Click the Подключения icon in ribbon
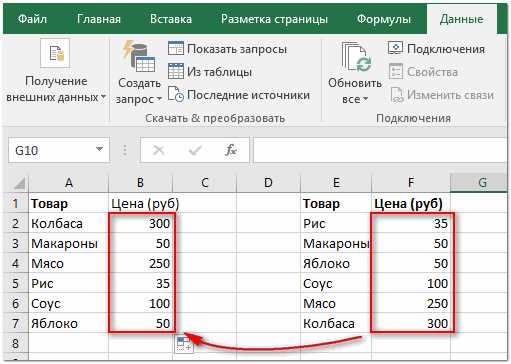This screenshot has height=364, width=511. pos(395,49)
